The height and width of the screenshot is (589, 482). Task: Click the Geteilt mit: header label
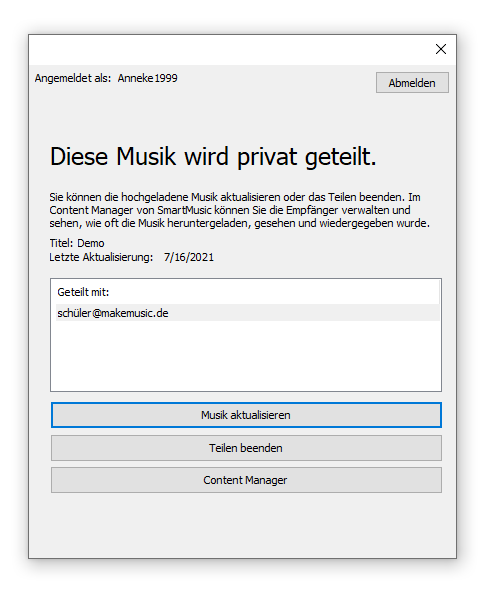[x=83, y=292]
